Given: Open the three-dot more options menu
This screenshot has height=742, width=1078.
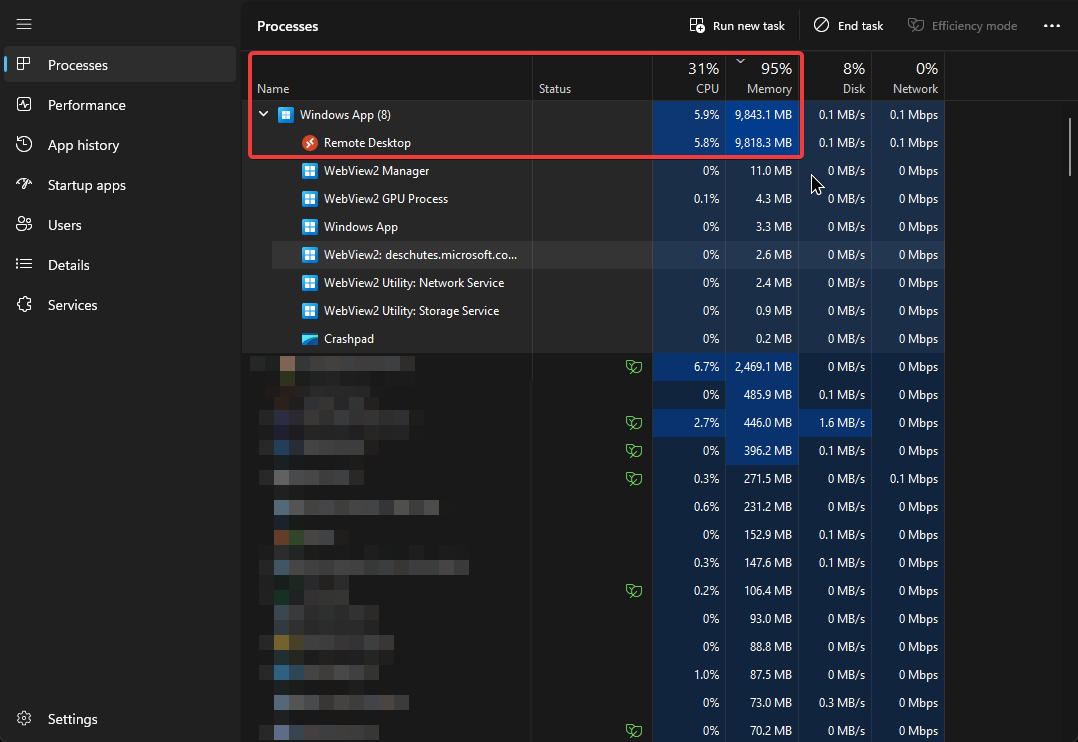Looking at the screenshot, I should point(1051,25).
